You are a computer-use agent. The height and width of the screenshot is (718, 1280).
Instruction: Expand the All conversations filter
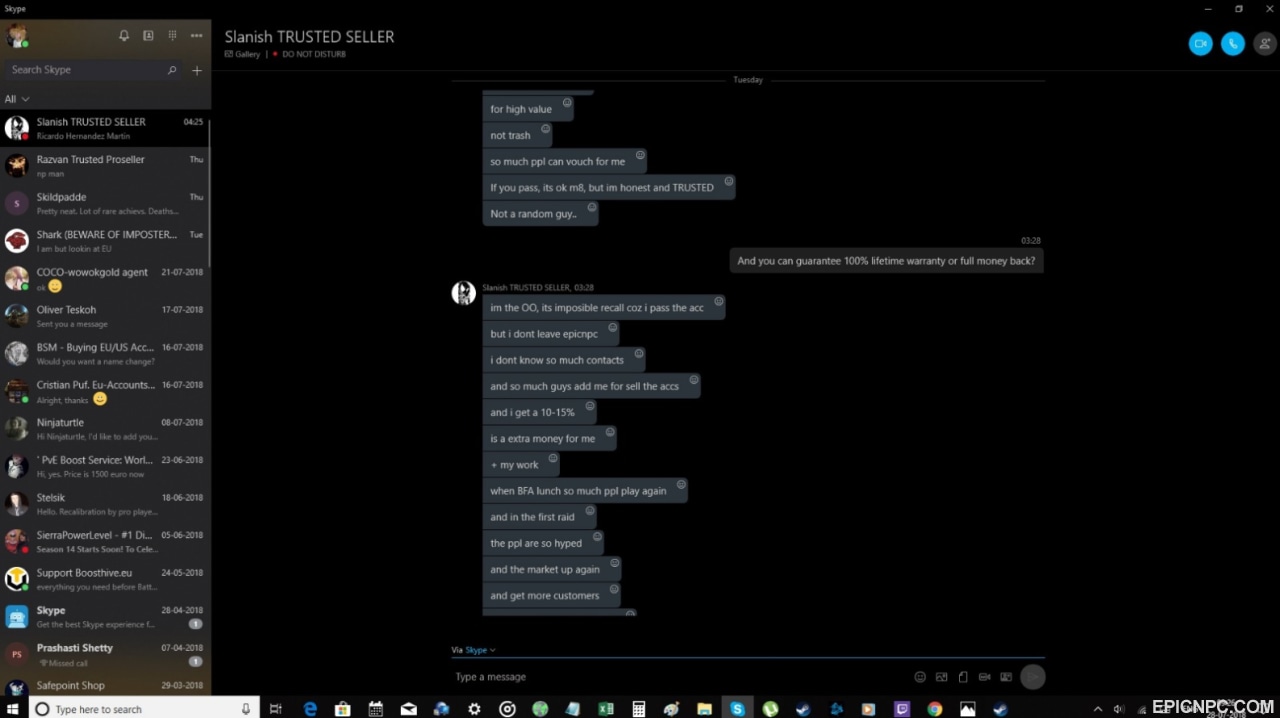(17, 99)
